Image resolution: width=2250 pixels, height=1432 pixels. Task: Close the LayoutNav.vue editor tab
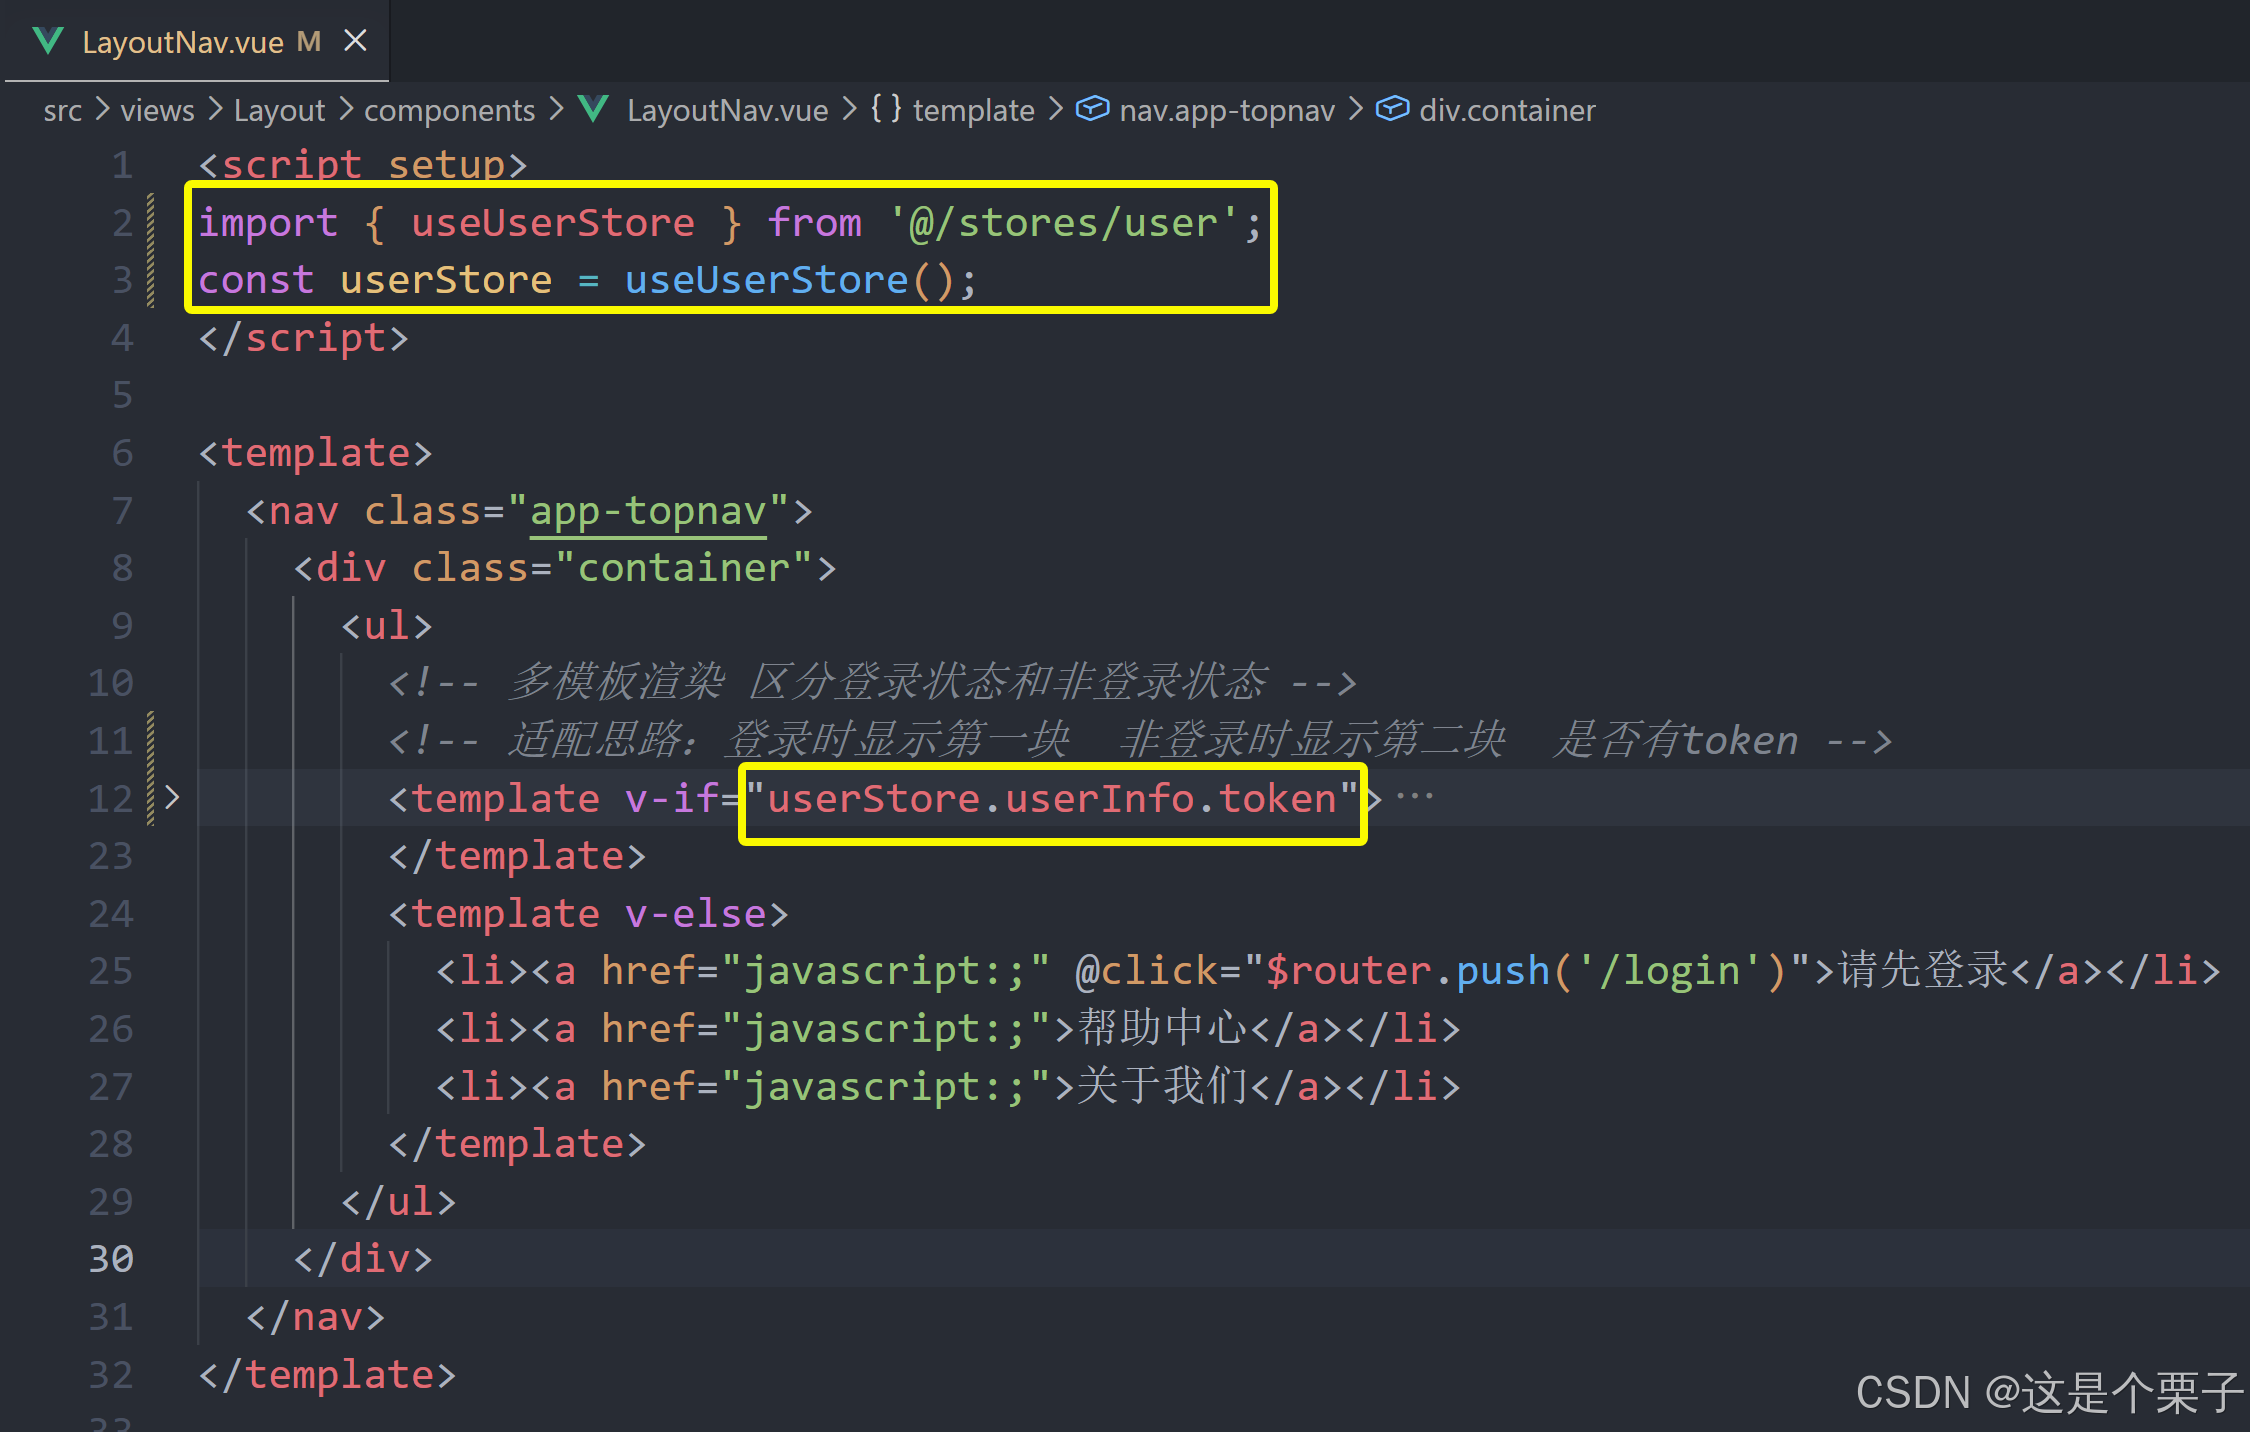tap(355, 41)
